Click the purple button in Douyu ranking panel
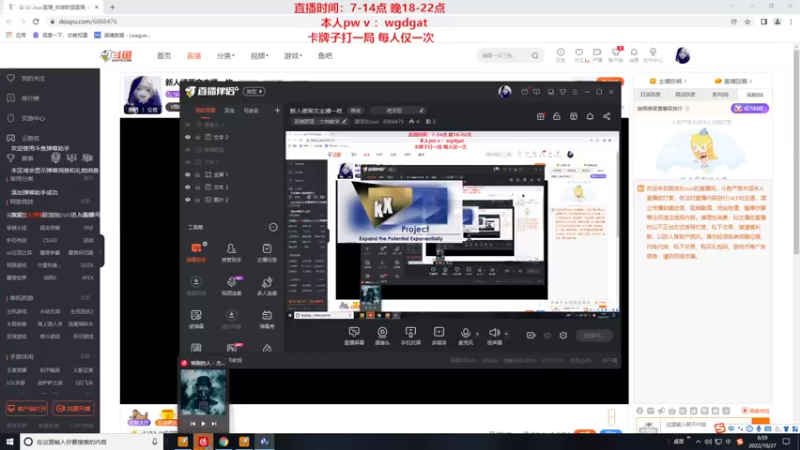Screen dimensions: 800x450 click(x=749, y=108)
